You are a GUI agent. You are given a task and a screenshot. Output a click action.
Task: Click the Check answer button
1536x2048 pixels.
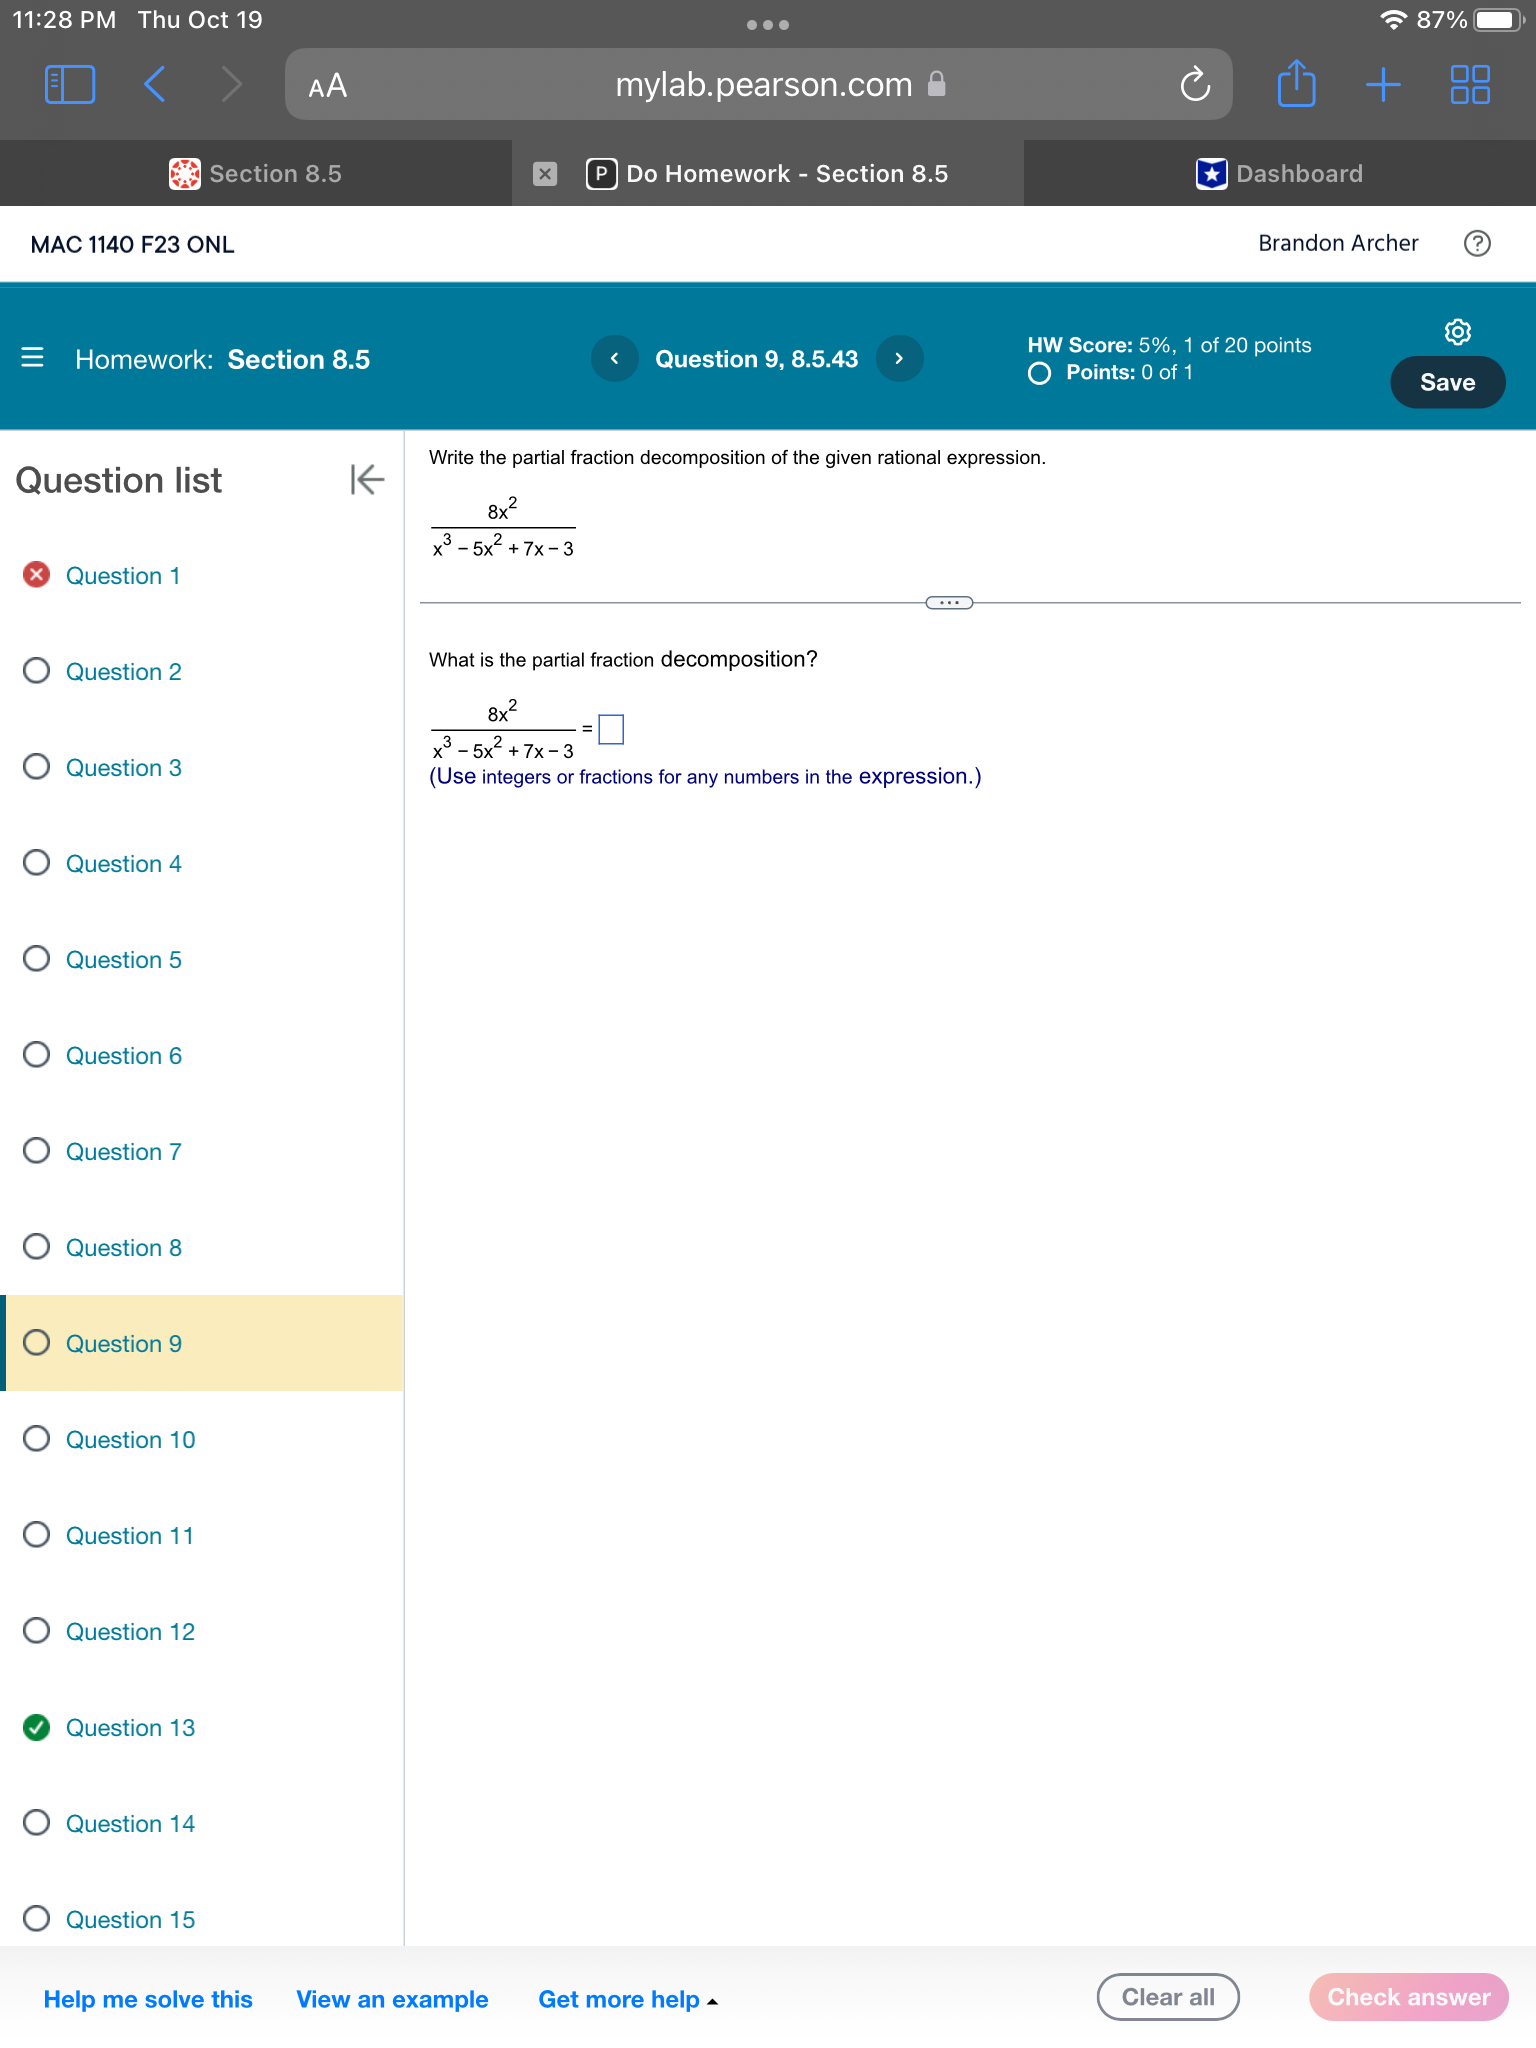click(1408, 1997)
